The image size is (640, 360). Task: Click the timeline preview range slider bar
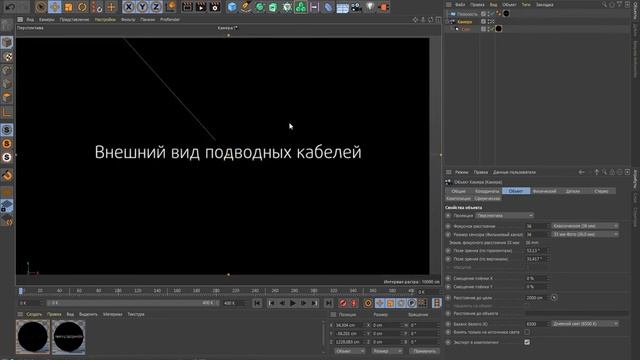point(133,303)
